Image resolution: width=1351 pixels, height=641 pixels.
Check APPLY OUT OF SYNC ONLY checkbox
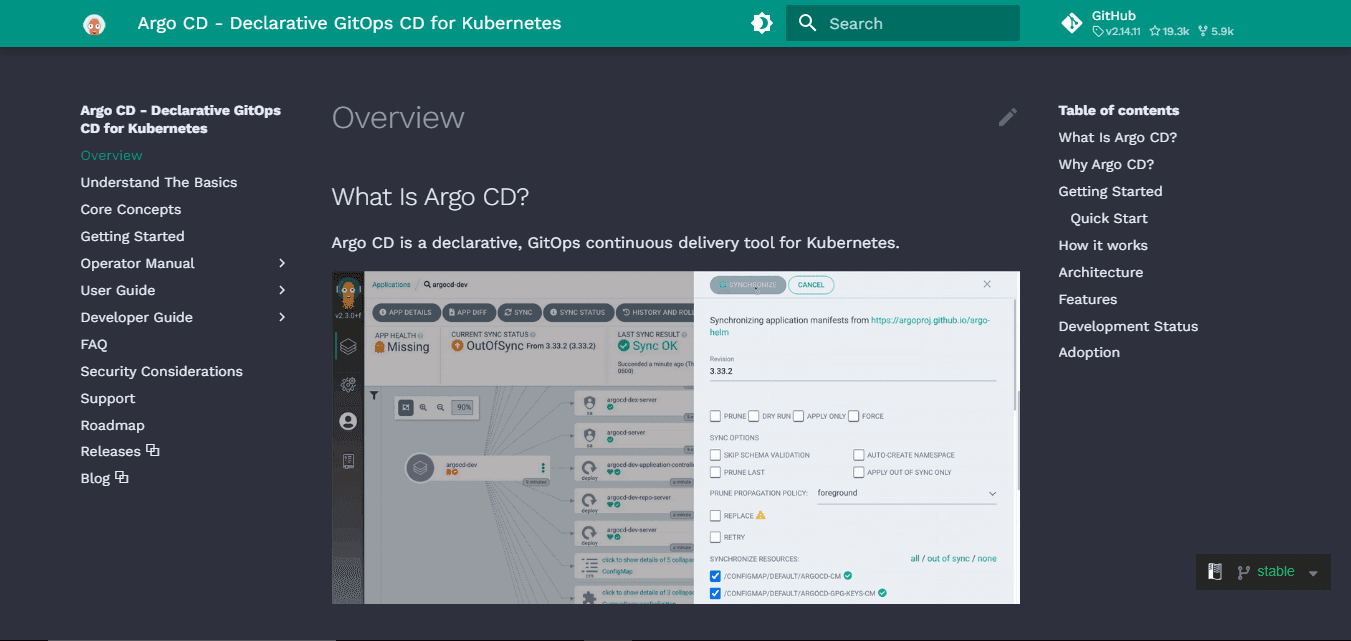859,472
